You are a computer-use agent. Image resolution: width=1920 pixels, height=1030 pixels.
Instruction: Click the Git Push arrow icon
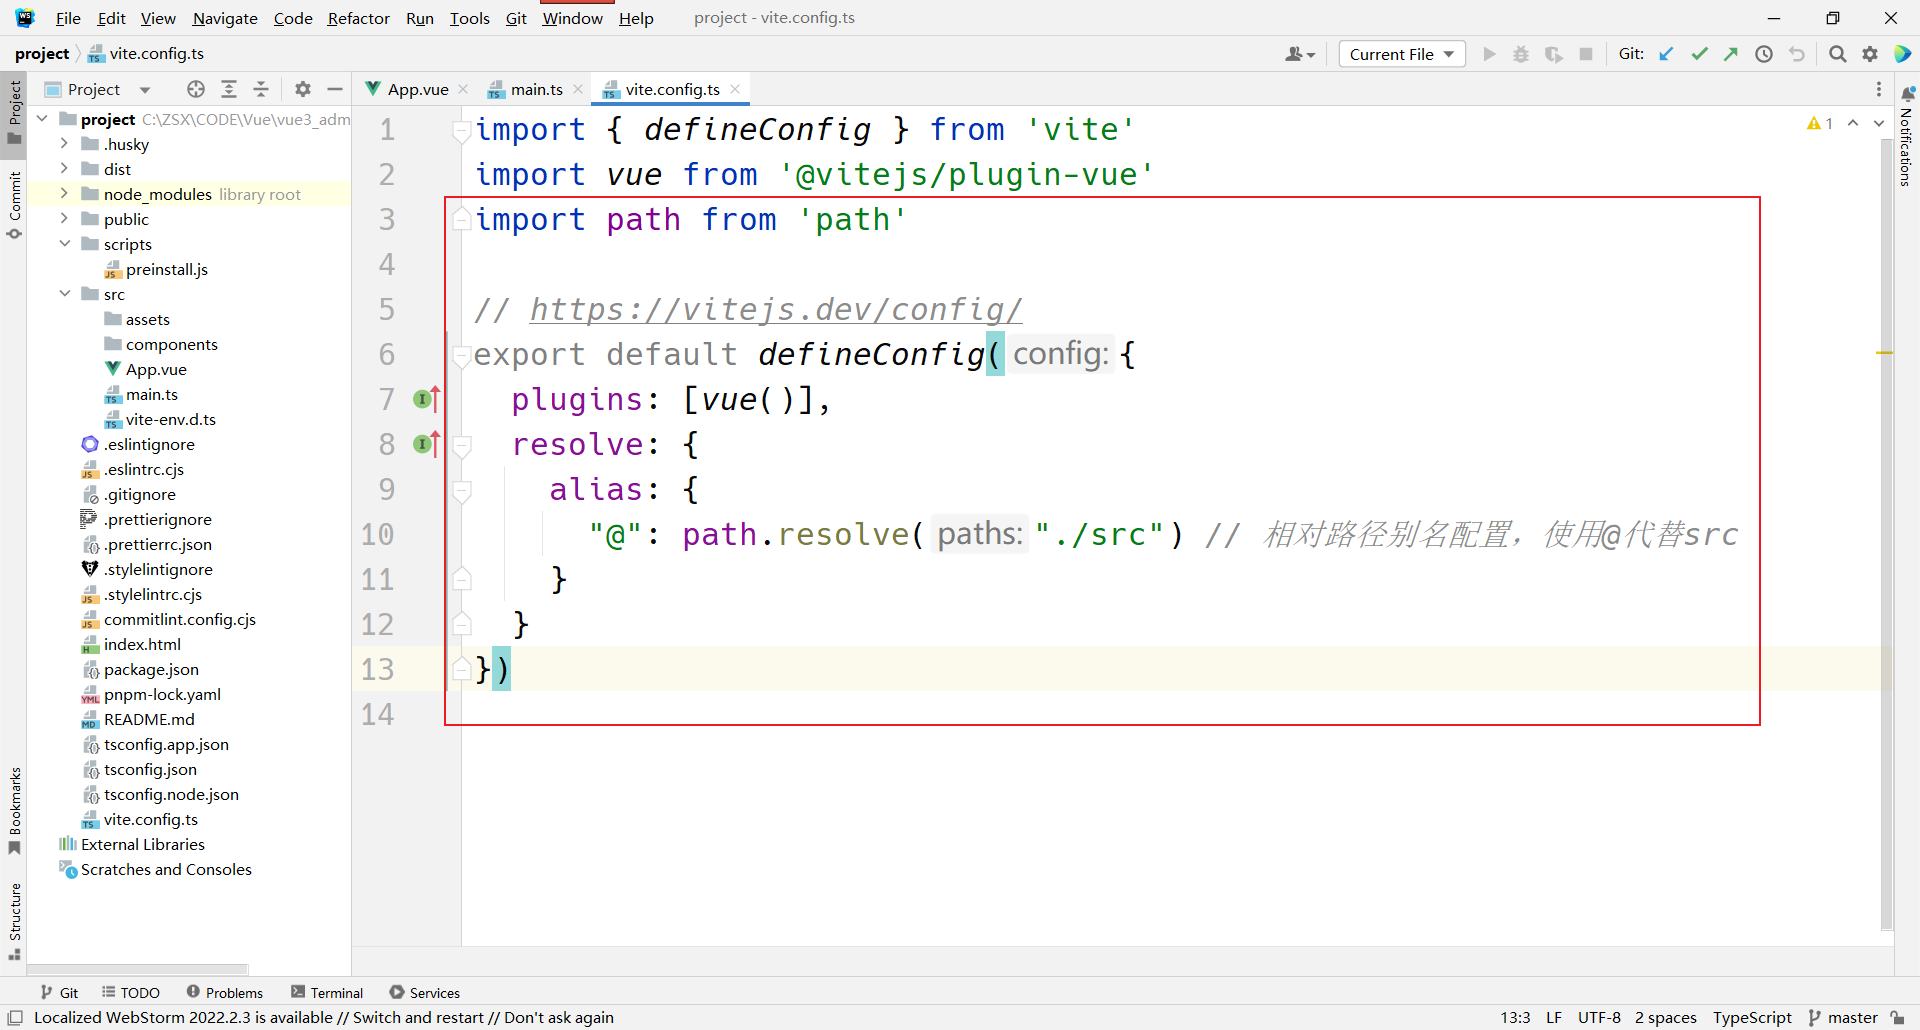(1731, 54)
